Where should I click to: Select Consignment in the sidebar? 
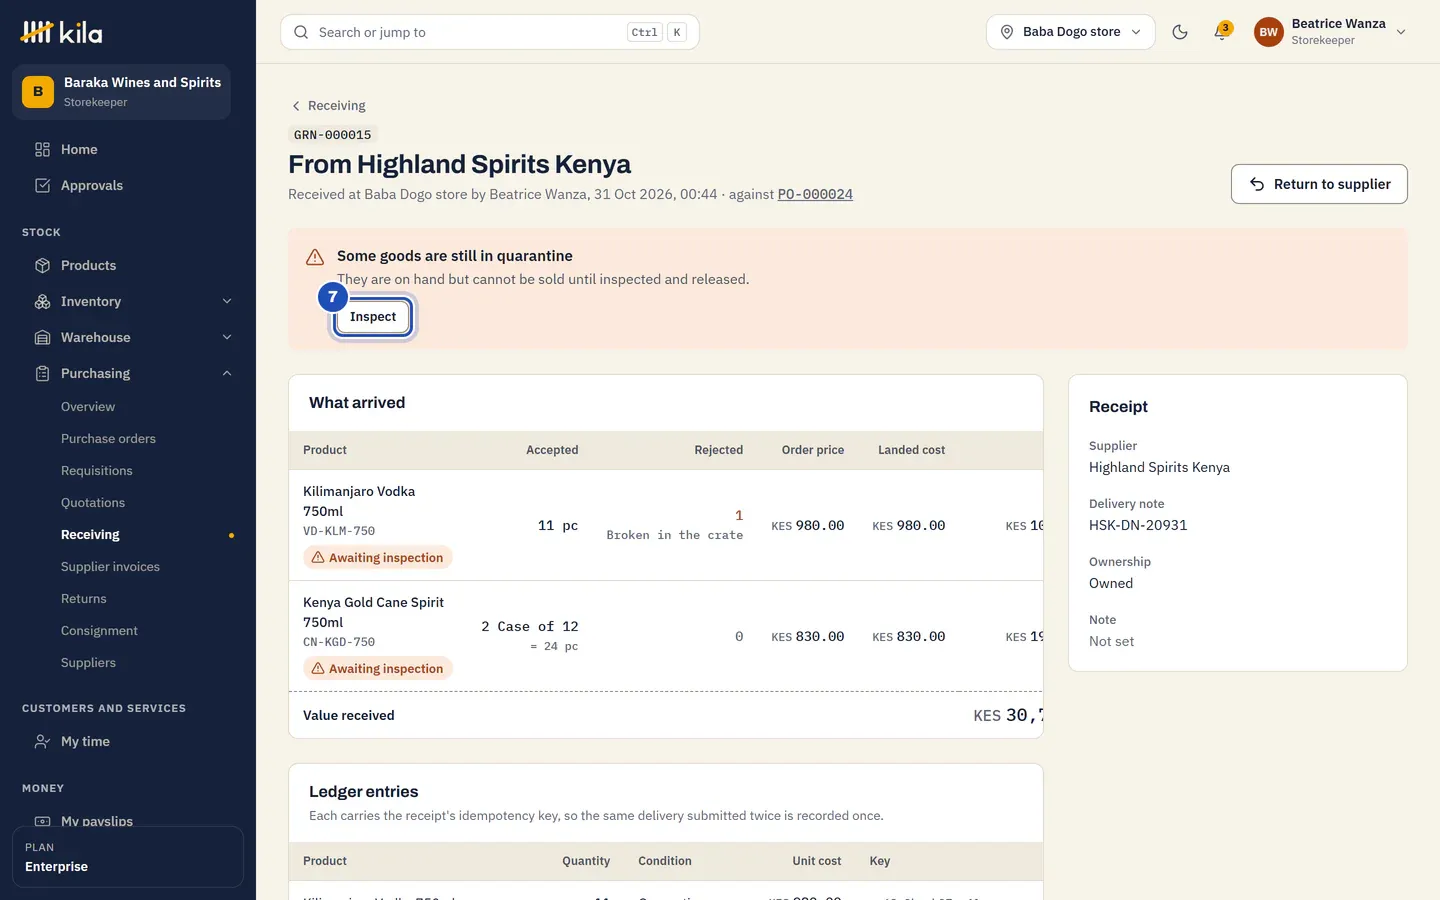pos(99,631)
